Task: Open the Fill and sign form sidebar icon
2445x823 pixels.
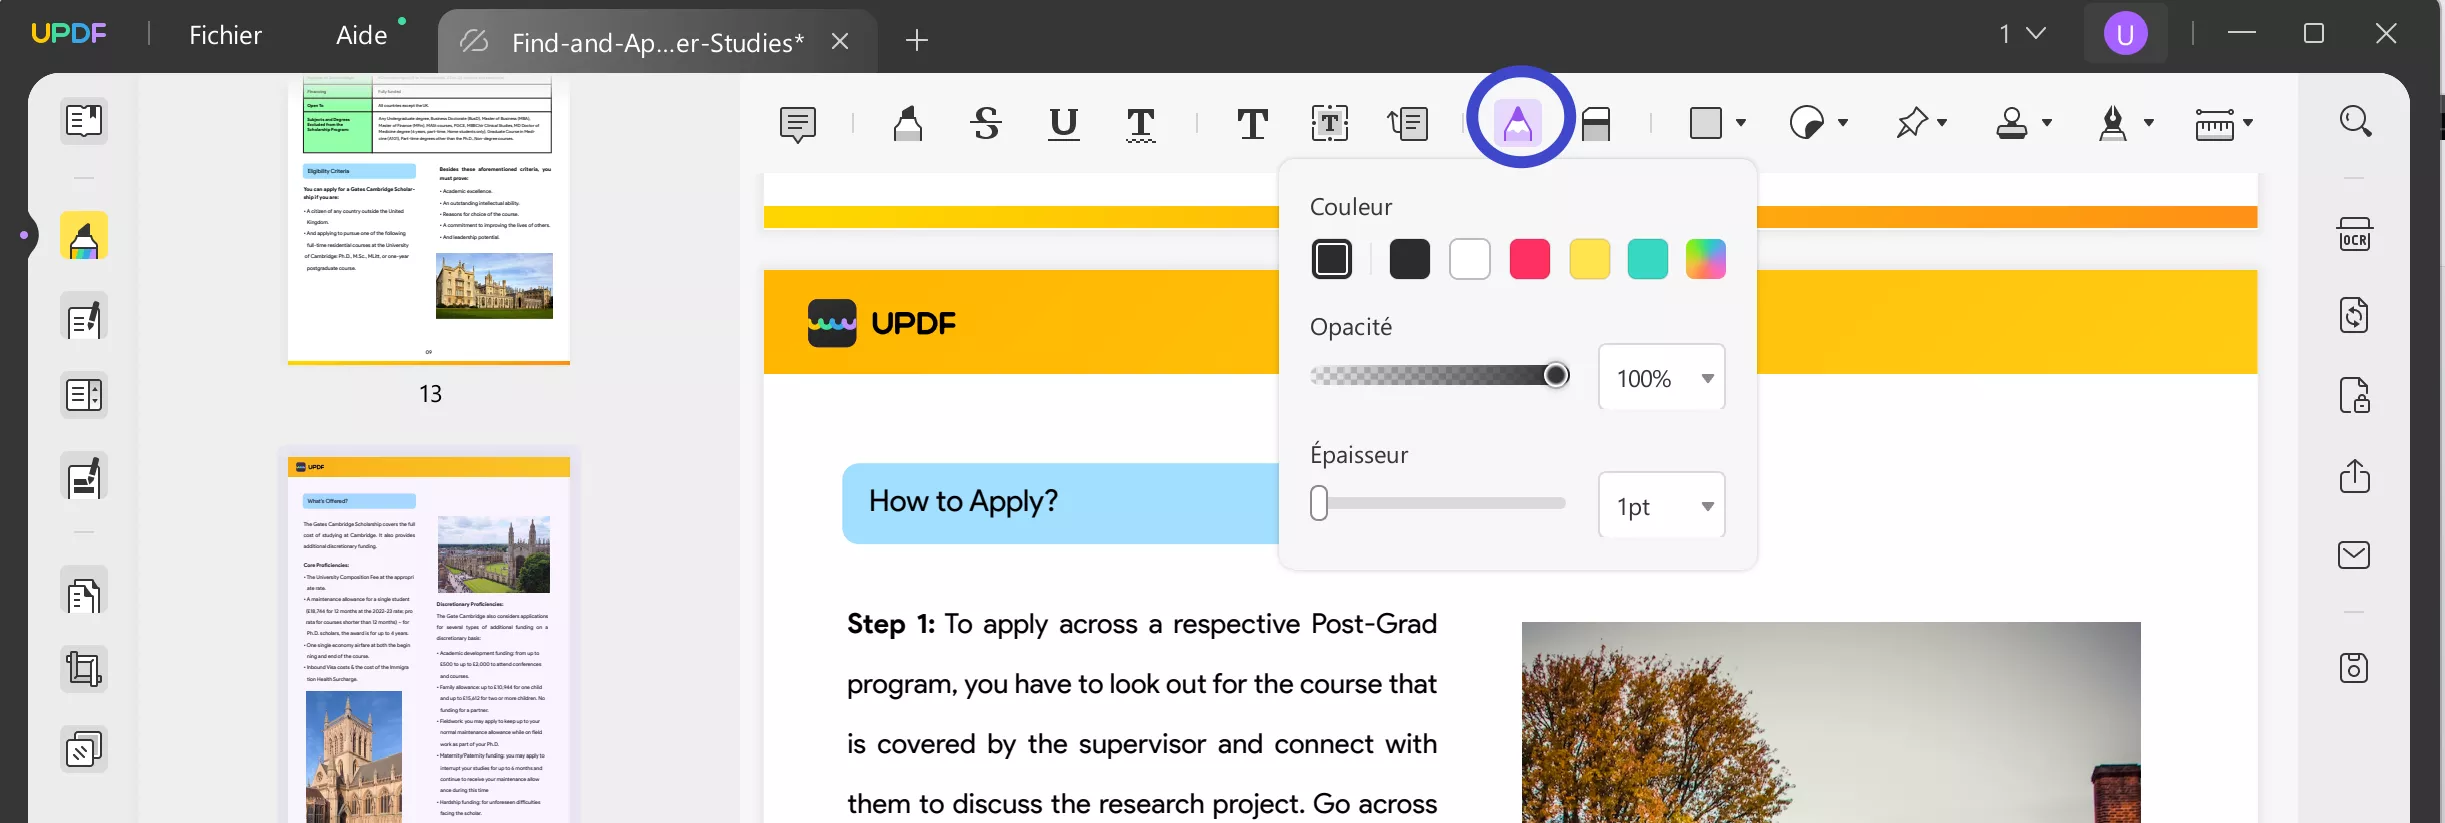Action: point(84,477)
